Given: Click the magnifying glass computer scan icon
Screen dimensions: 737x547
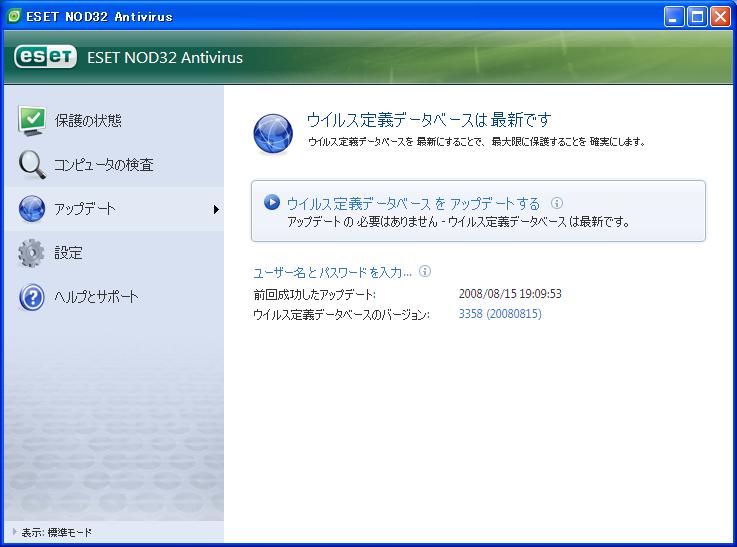Looking at the screenshot, I should pos(32,164).
